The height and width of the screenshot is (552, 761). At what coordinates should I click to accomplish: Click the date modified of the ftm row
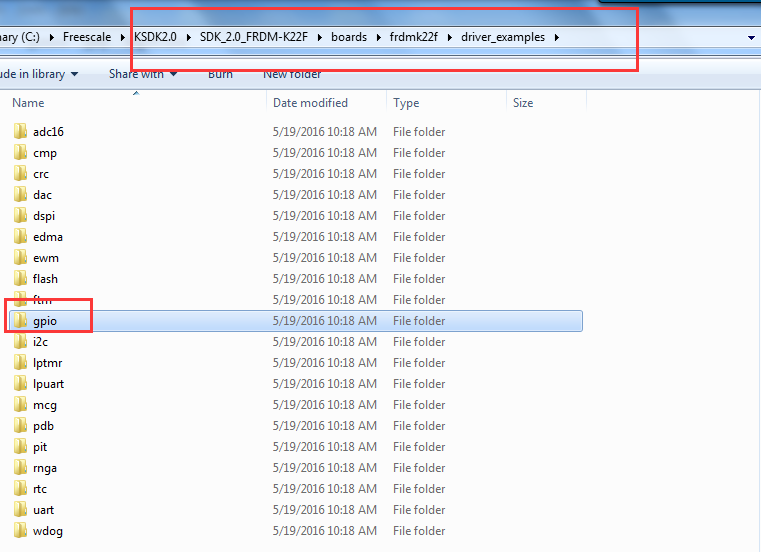325,300
